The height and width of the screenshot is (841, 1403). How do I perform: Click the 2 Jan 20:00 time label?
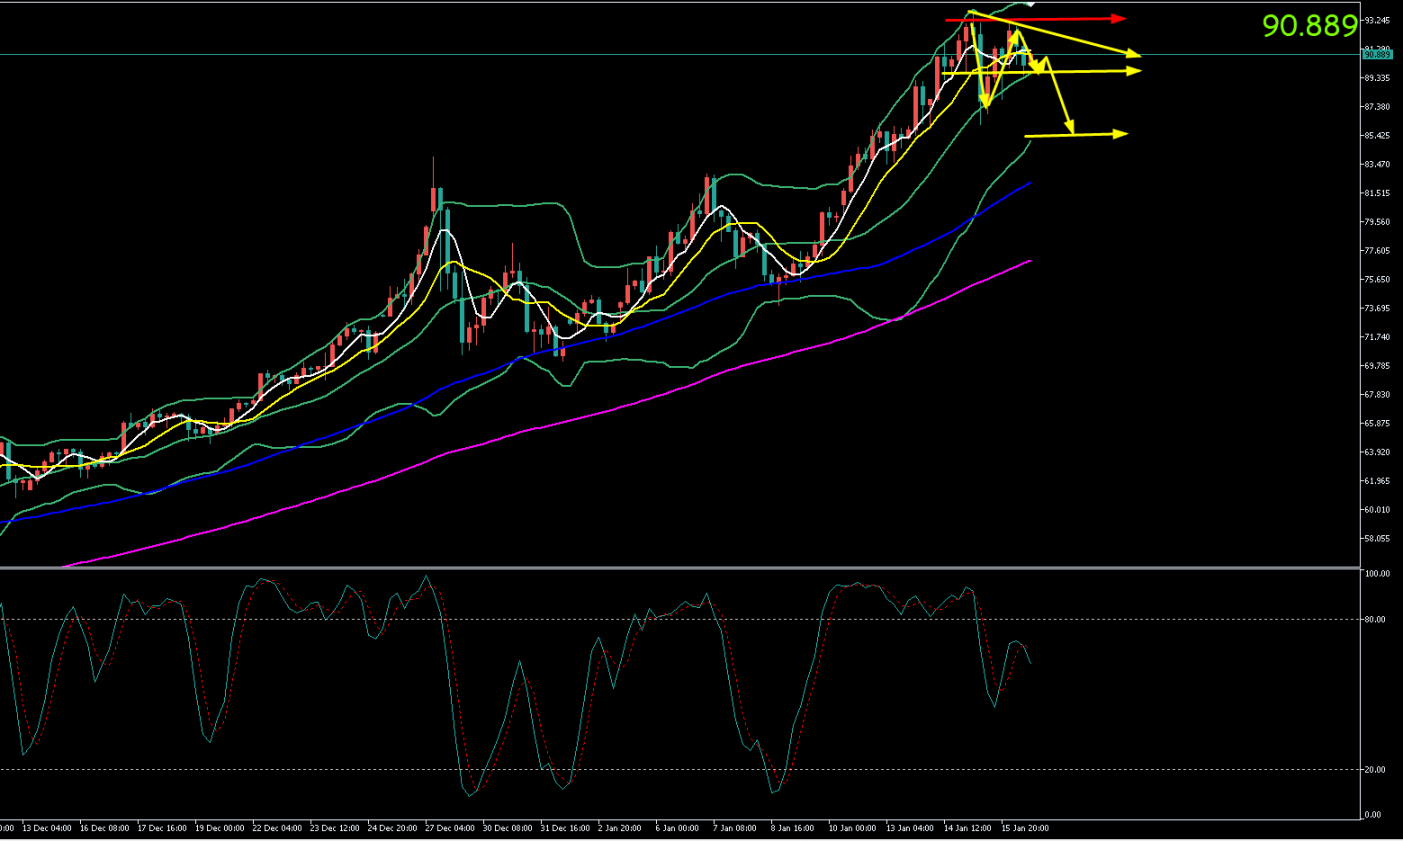click(620, 828)
